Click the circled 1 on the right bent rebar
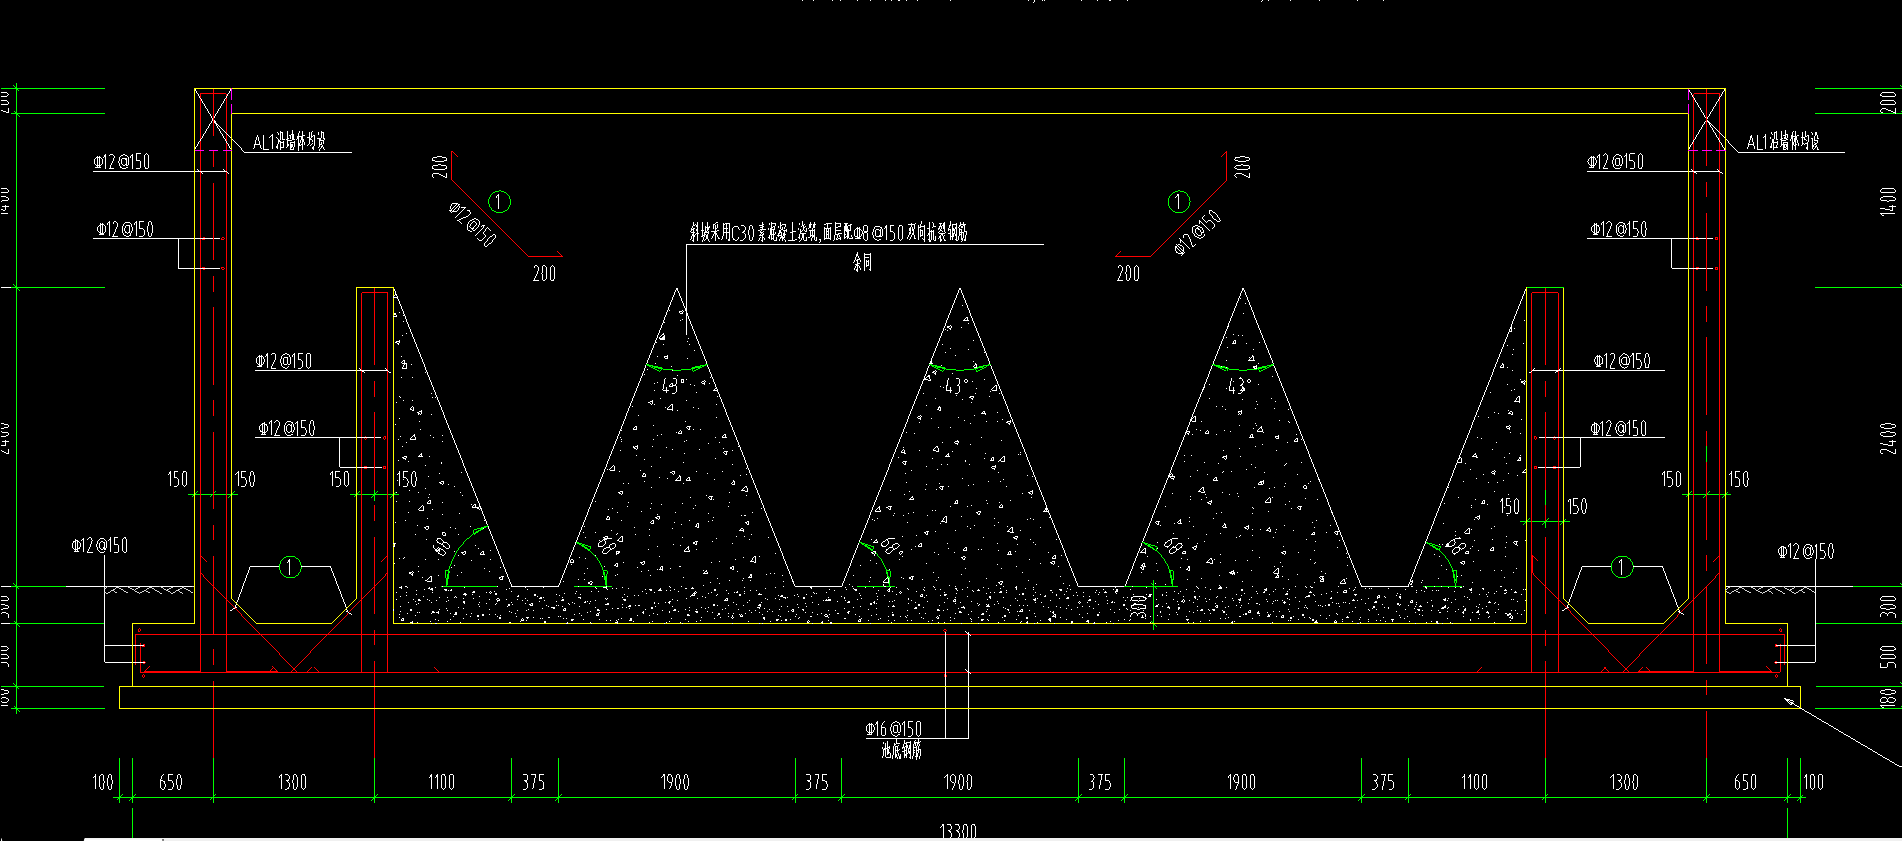1902x841 pixels. tap(1180, 202)
